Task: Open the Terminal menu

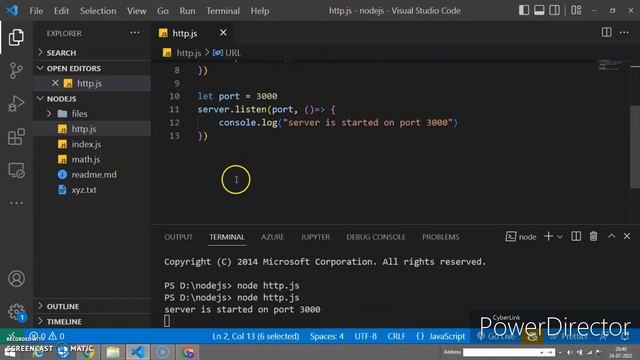Action: coord(223,11)
